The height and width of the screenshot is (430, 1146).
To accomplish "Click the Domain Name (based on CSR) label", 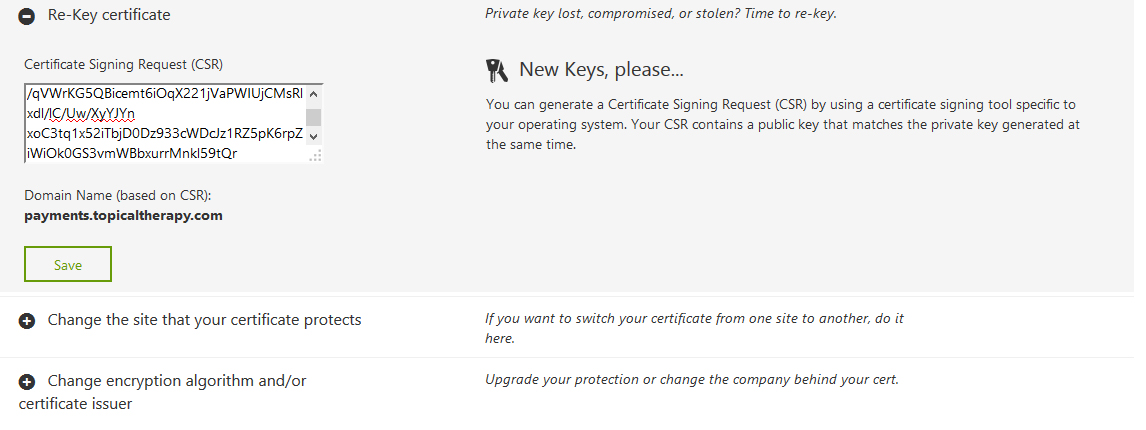I will pyautogui.click(x=118, y=196).
